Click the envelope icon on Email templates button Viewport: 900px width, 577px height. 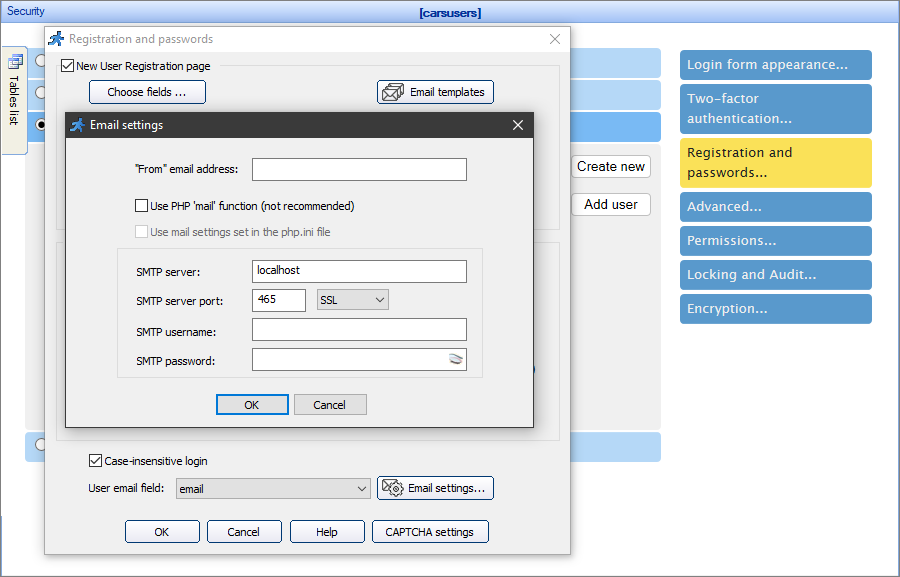tap(390, 91)
